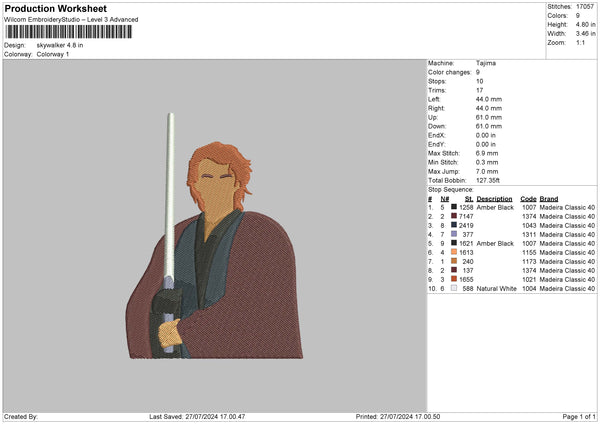Select thread code 1173 in row 7

[529, 261]
